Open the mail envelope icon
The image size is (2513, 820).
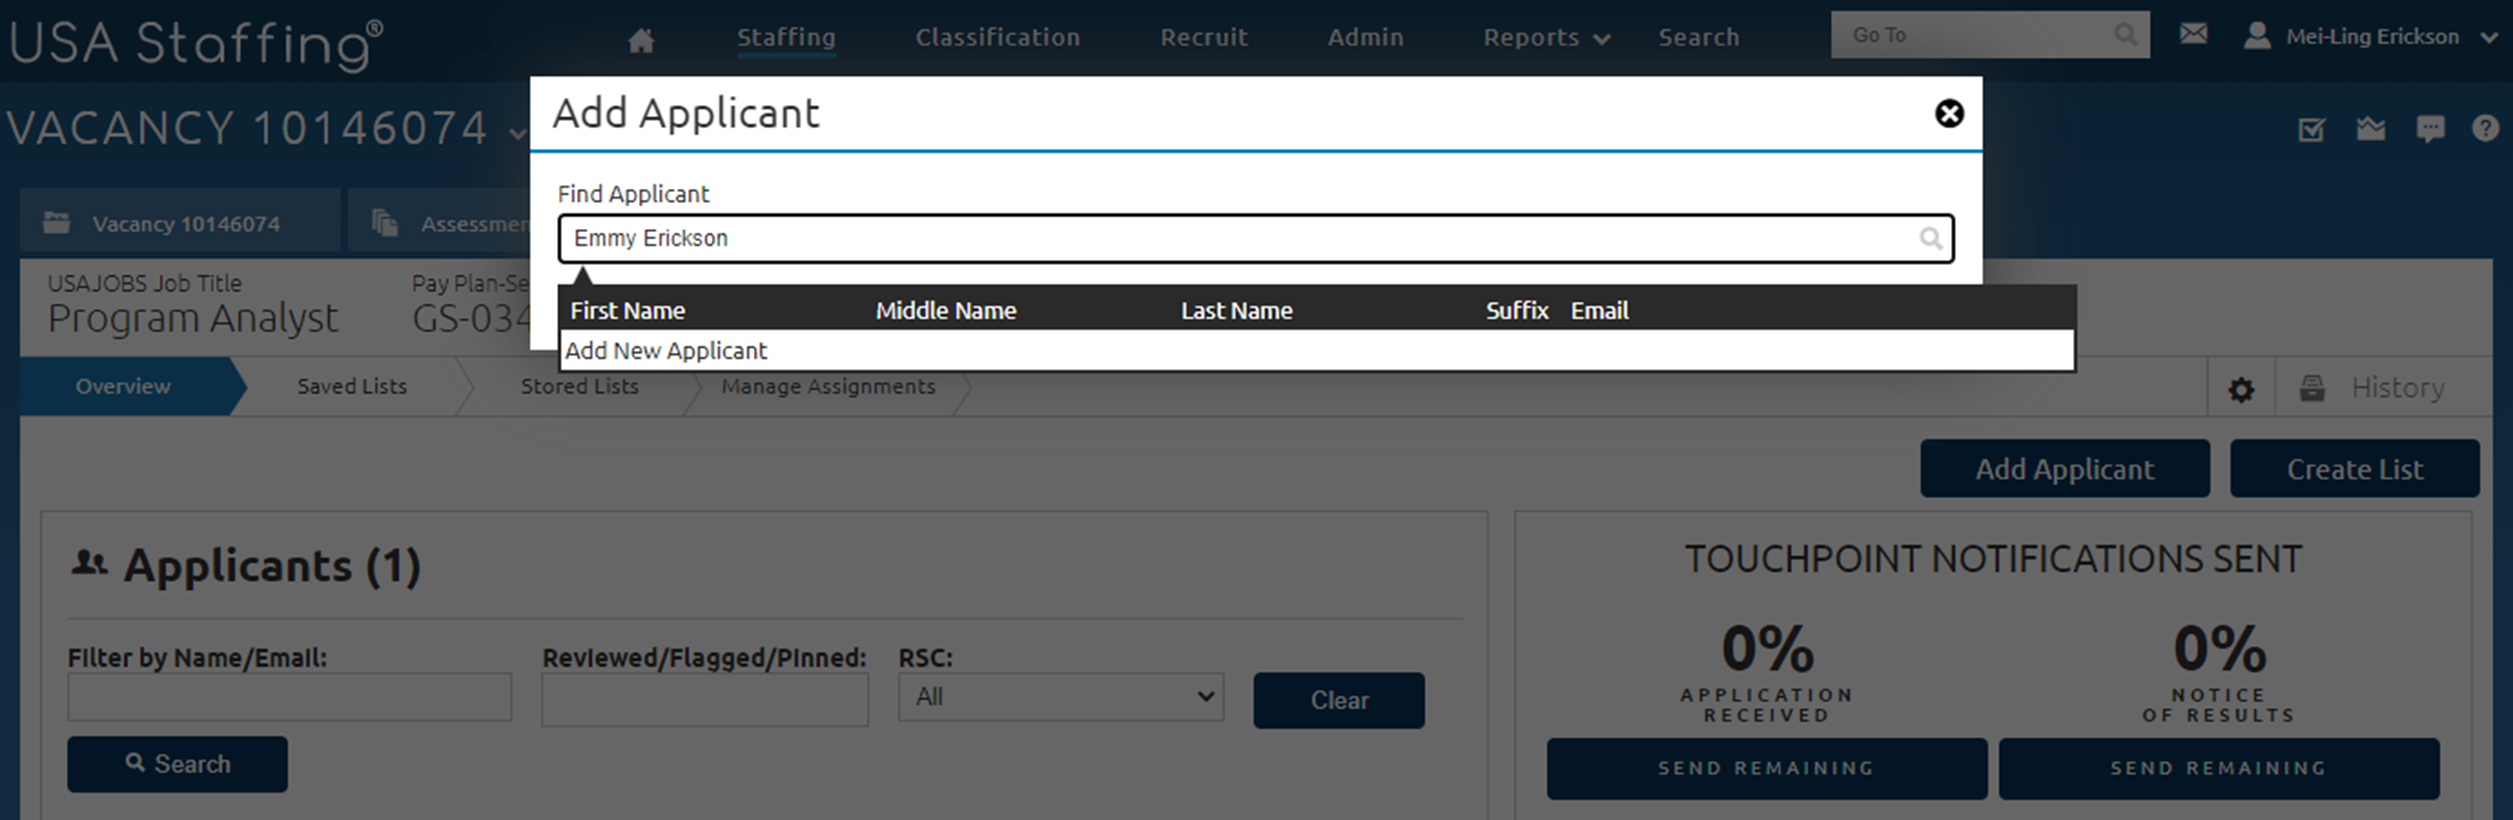pos(2193,35)
